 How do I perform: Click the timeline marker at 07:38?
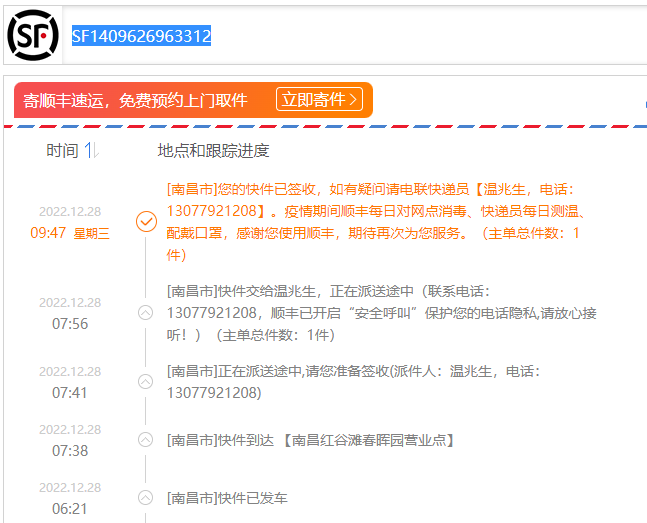(145, 440)
